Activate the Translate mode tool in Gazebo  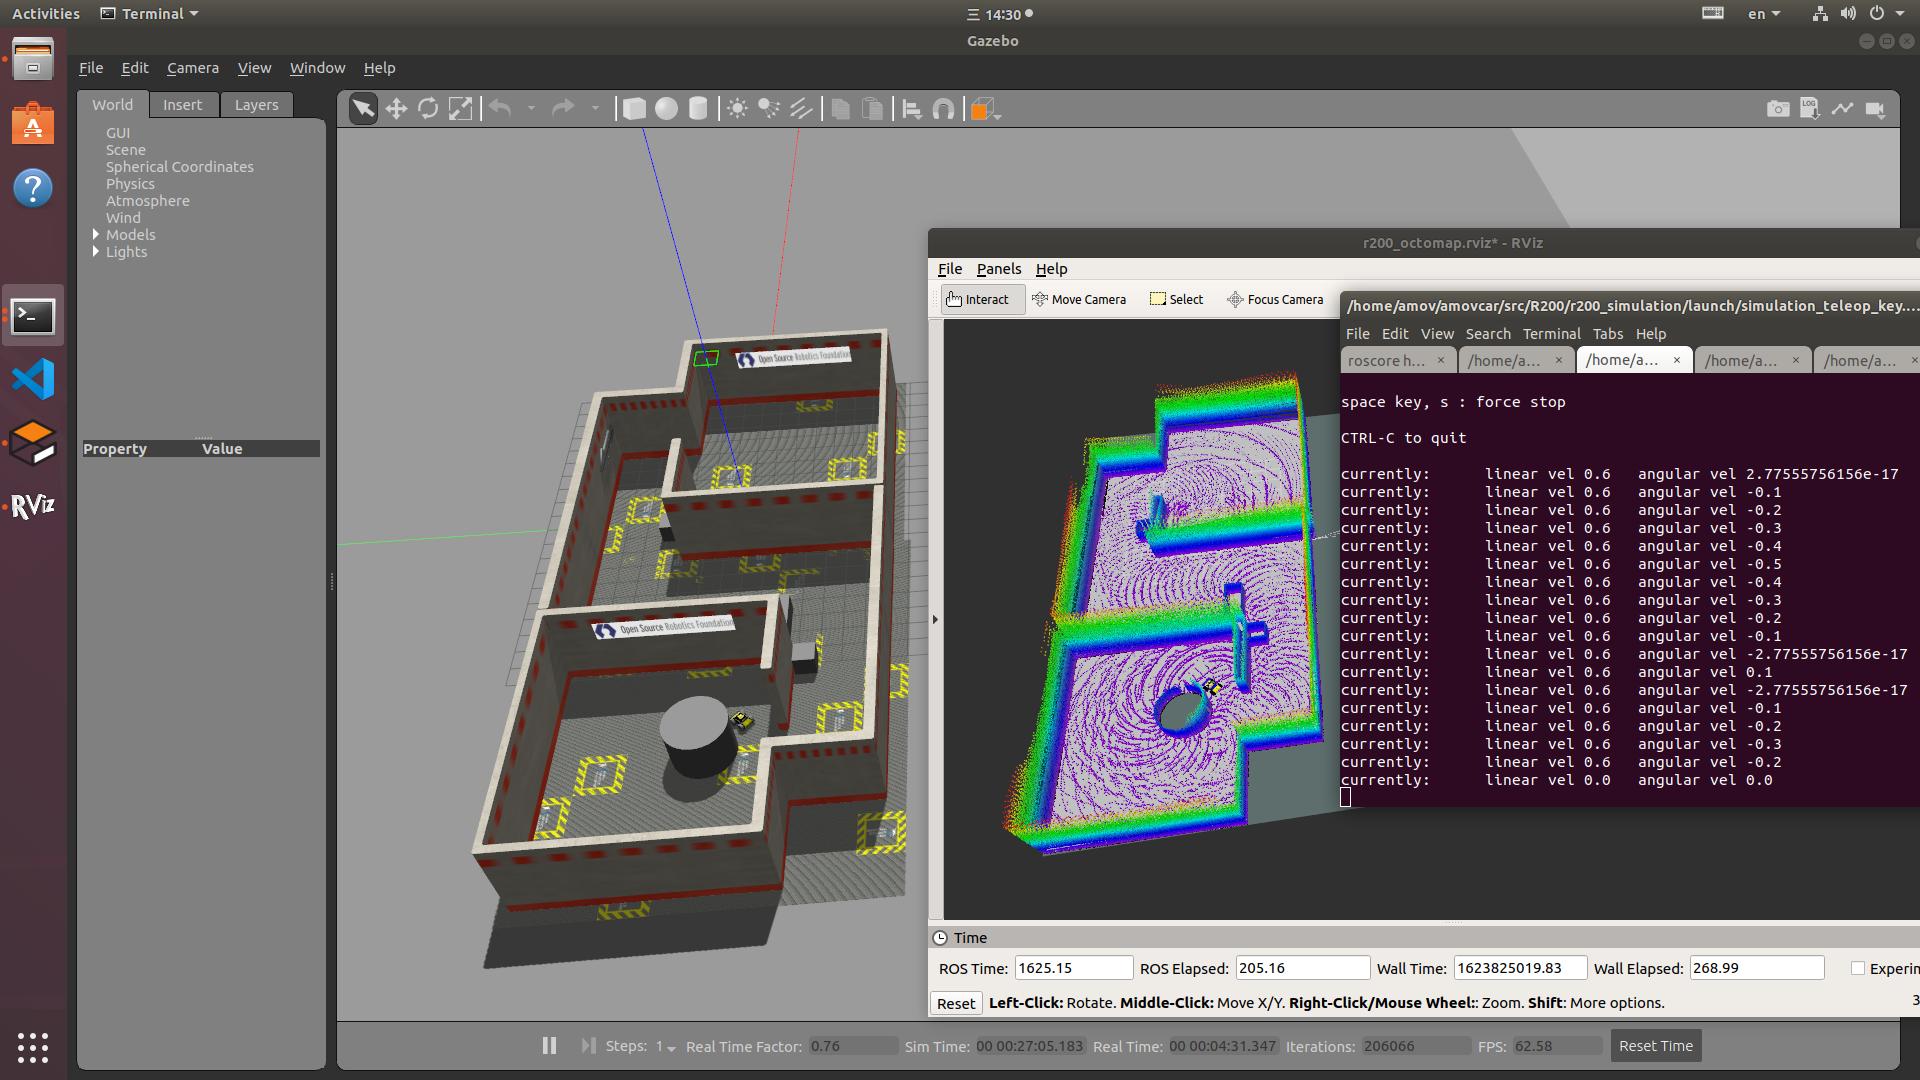[396, 109]
